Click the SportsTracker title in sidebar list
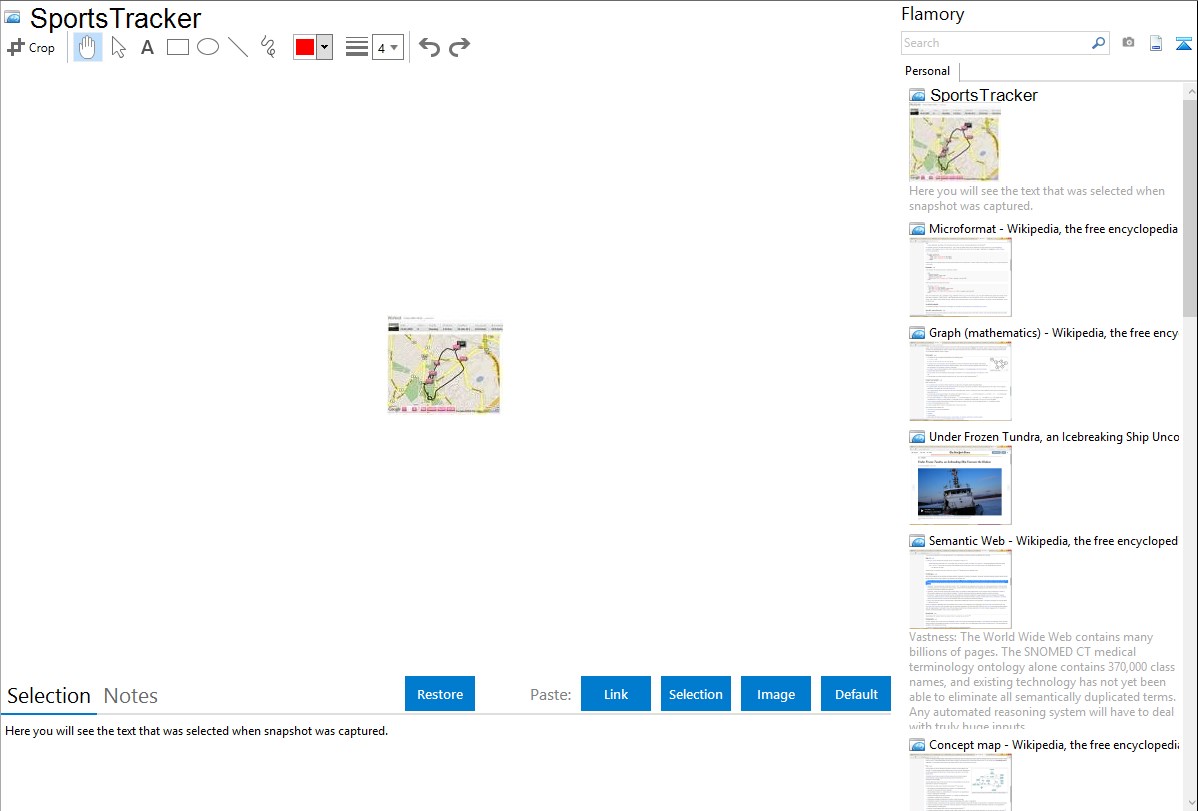Viewport: 1198px width, 811px height. (x=983, y=96)
